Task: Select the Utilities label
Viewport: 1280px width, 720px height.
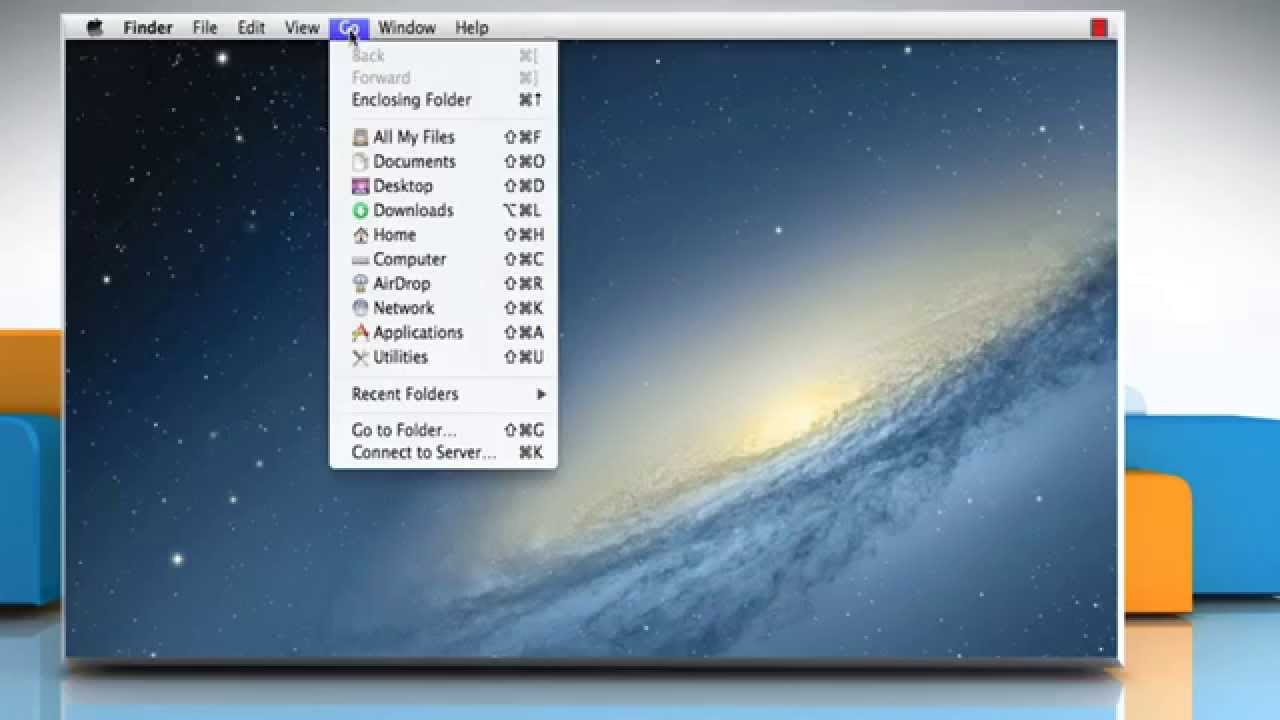Action: (400, 357)
